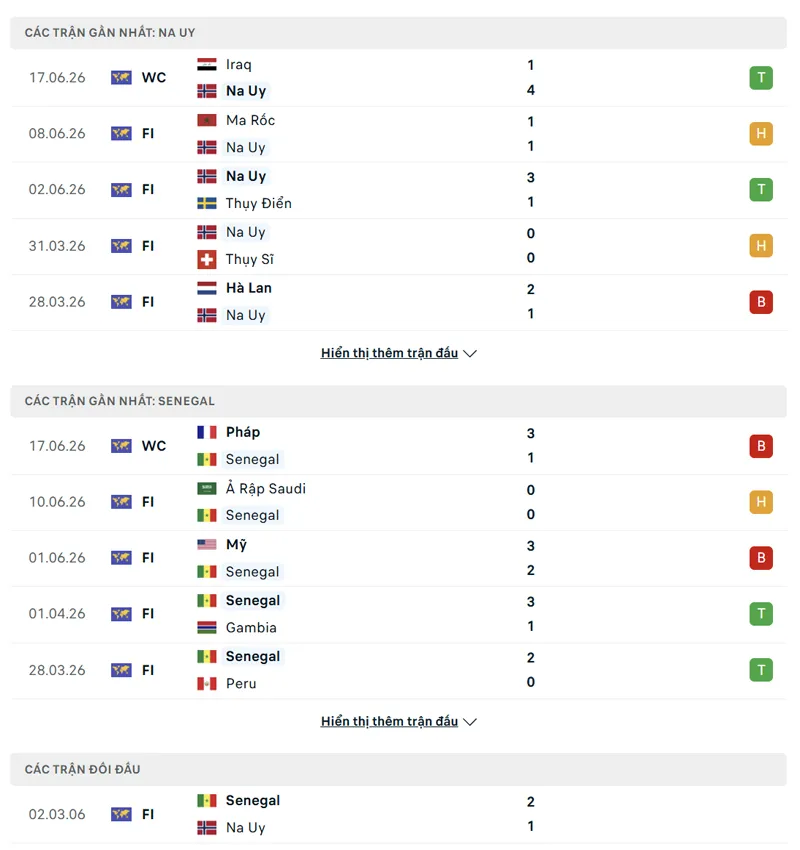Expand more Na Uy matches via chevron
Image resolution: width=800 pixels, height=850 pixels.
coord(470,353)
